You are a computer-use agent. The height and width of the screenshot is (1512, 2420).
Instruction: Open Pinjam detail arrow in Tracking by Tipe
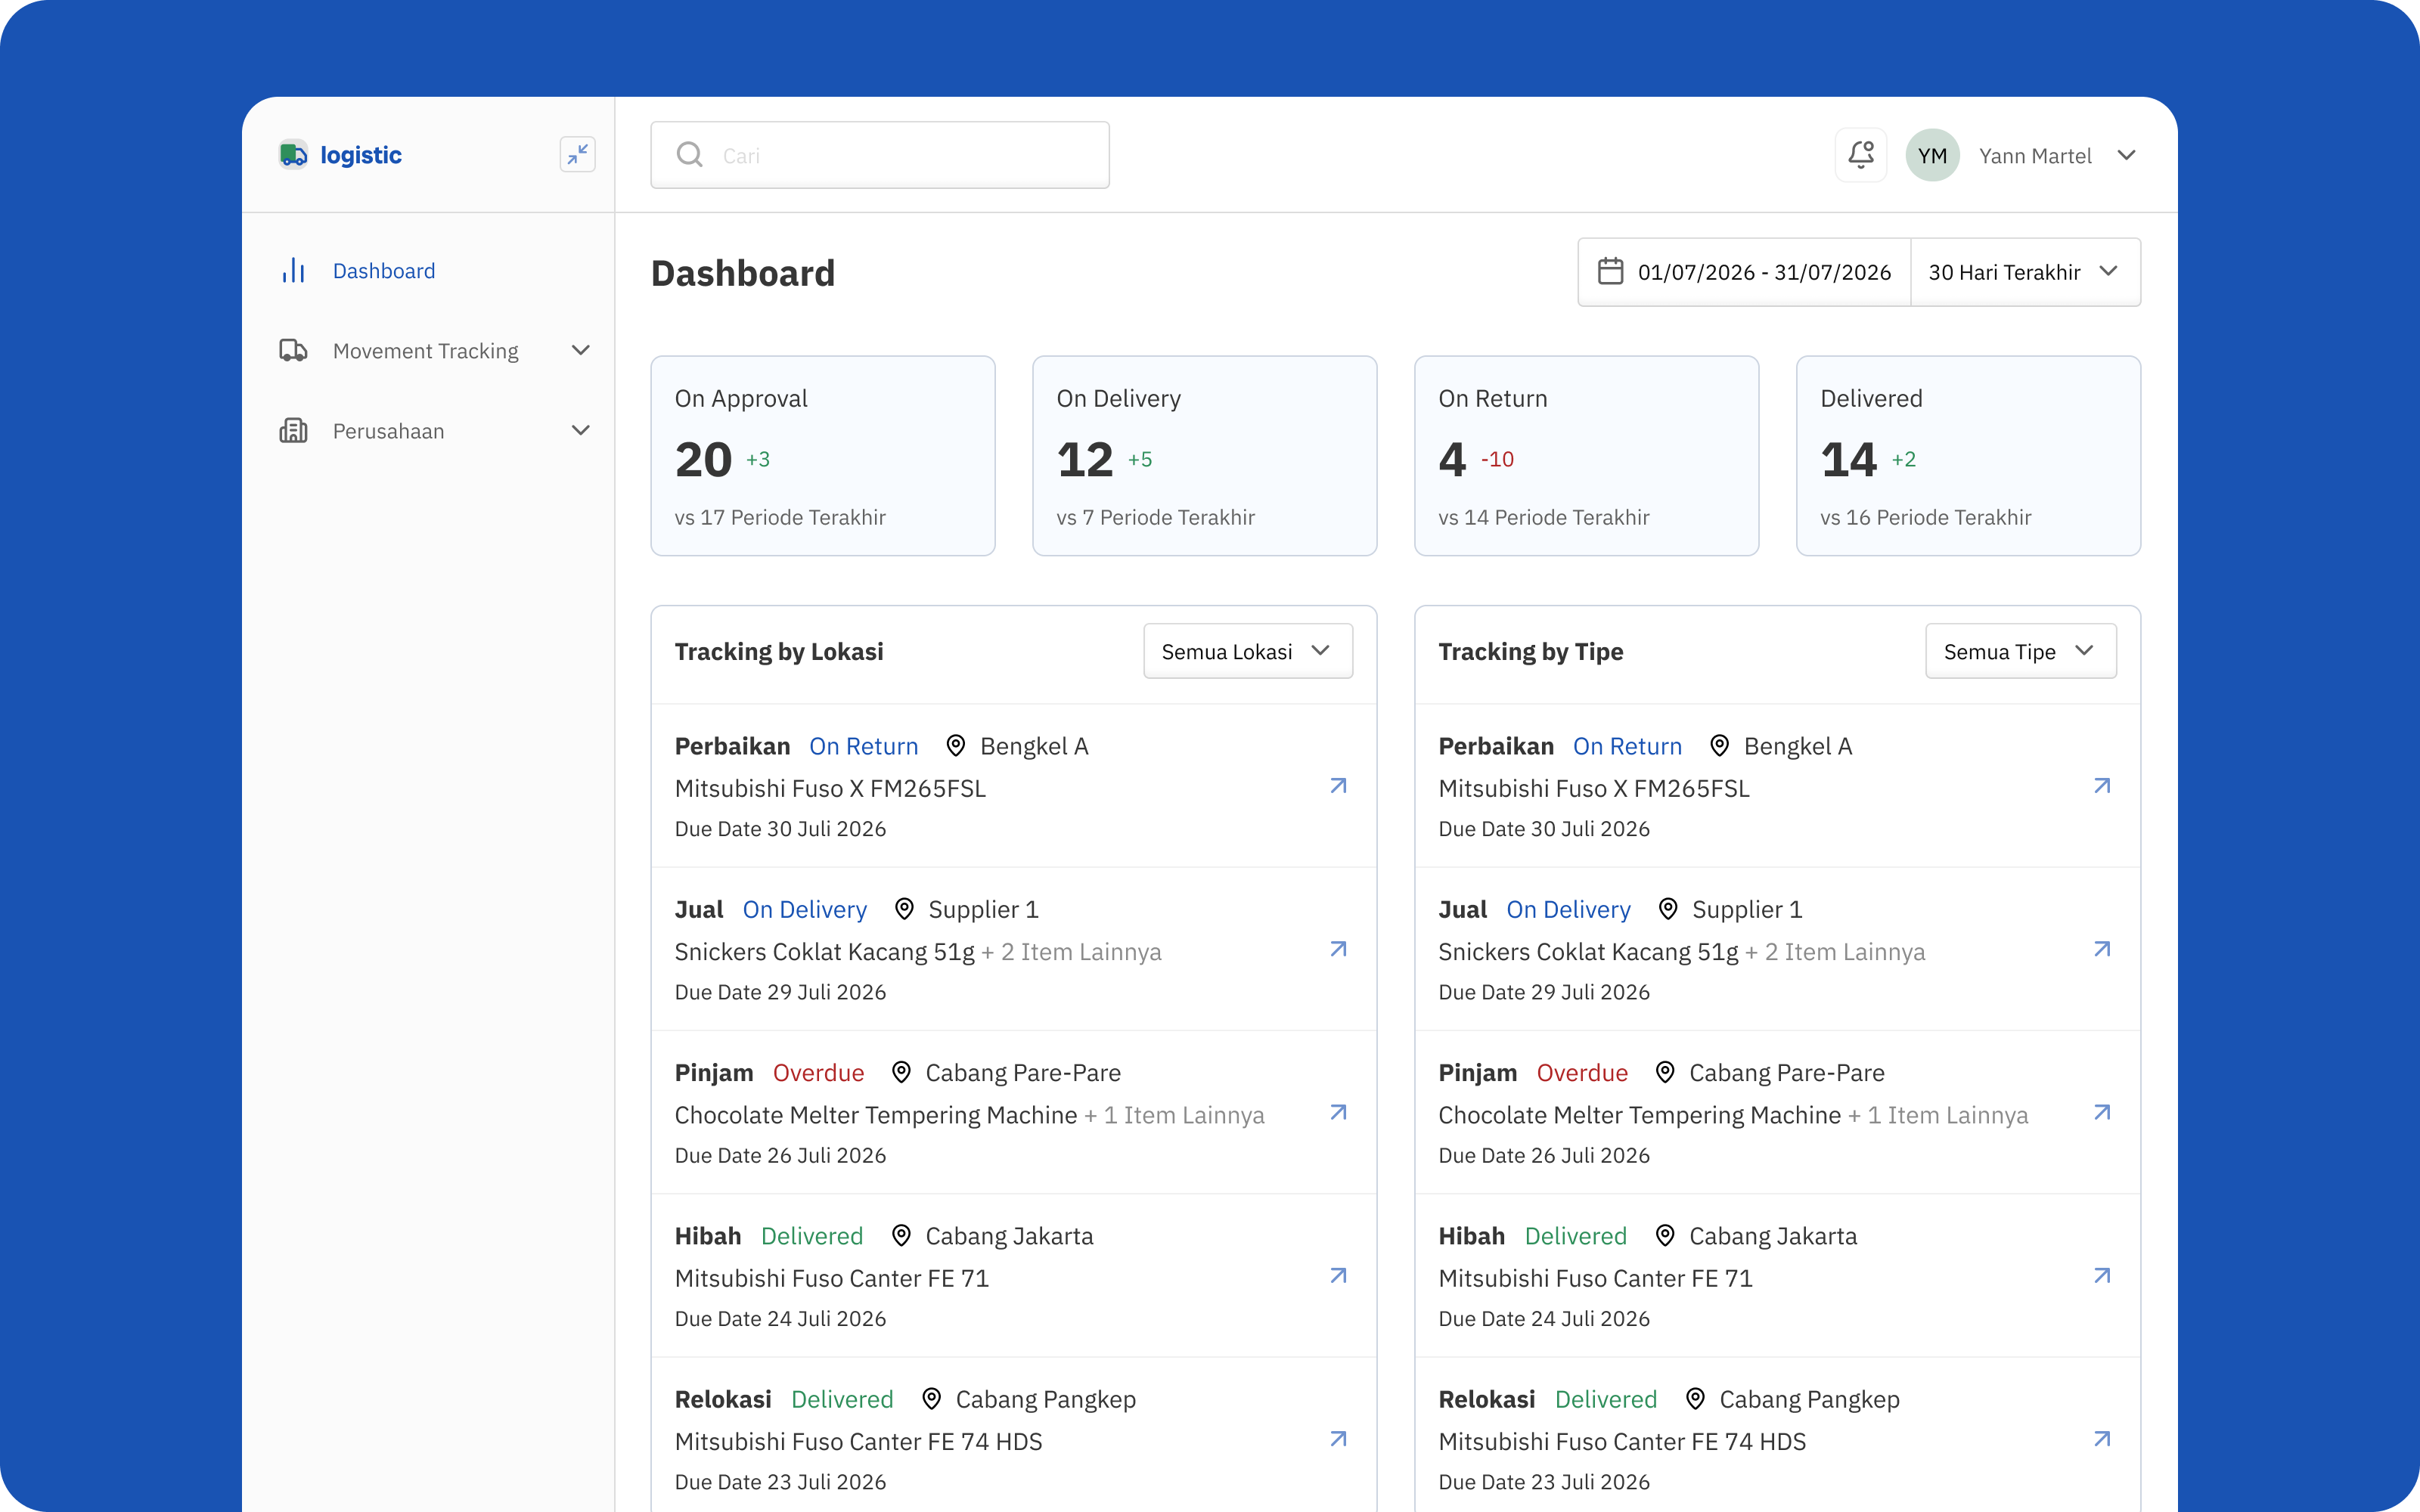[x=2102, y=1112]
